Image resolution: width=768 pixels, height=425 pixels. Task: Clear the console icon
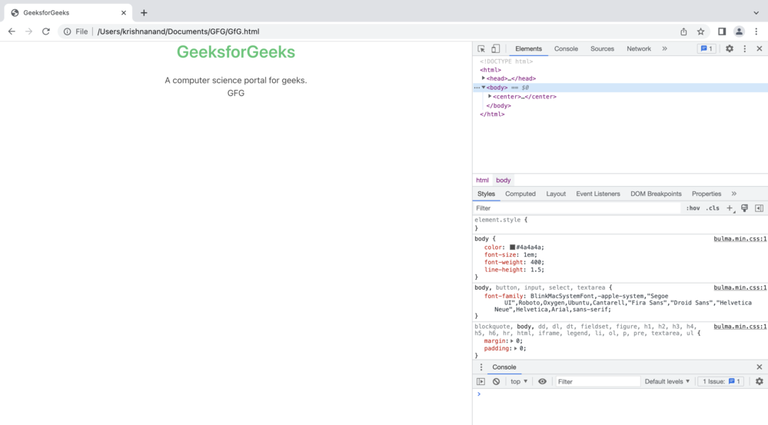[496, 381]
